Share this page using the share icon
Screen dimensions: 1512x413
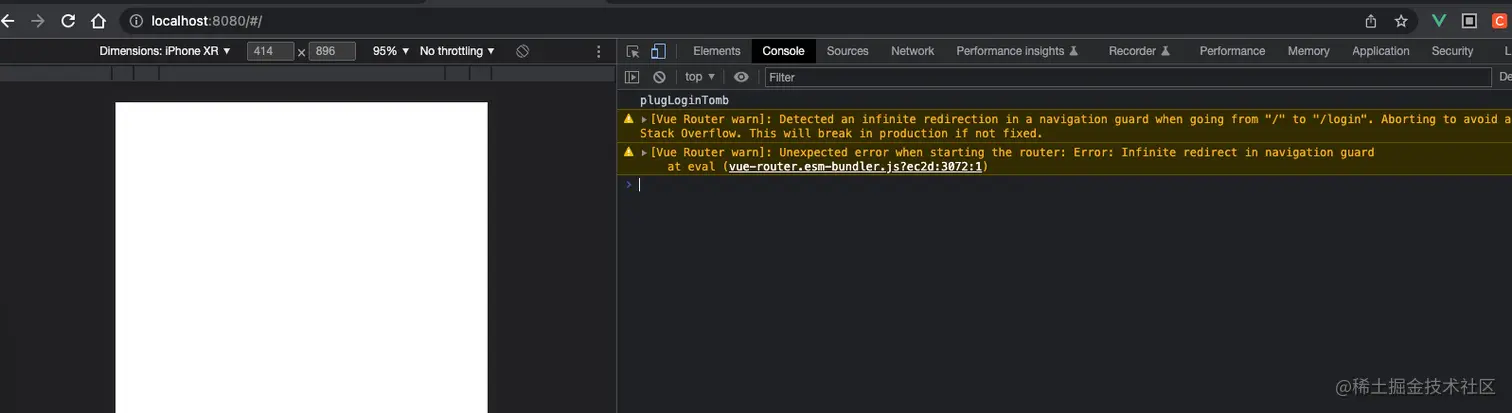(x=1371, y=20)
